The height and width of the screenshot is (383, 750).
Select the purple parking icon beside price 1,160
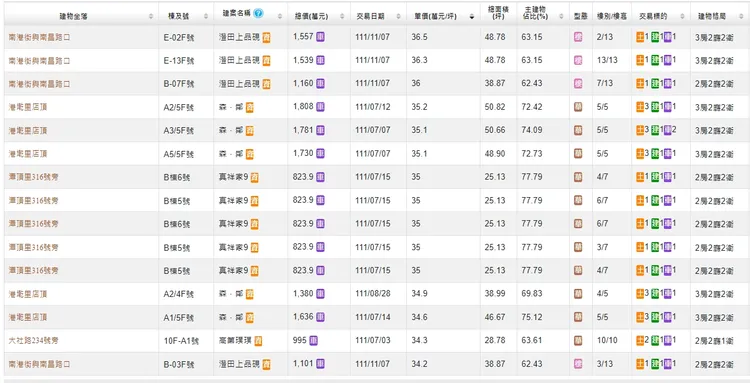(320, 83)
